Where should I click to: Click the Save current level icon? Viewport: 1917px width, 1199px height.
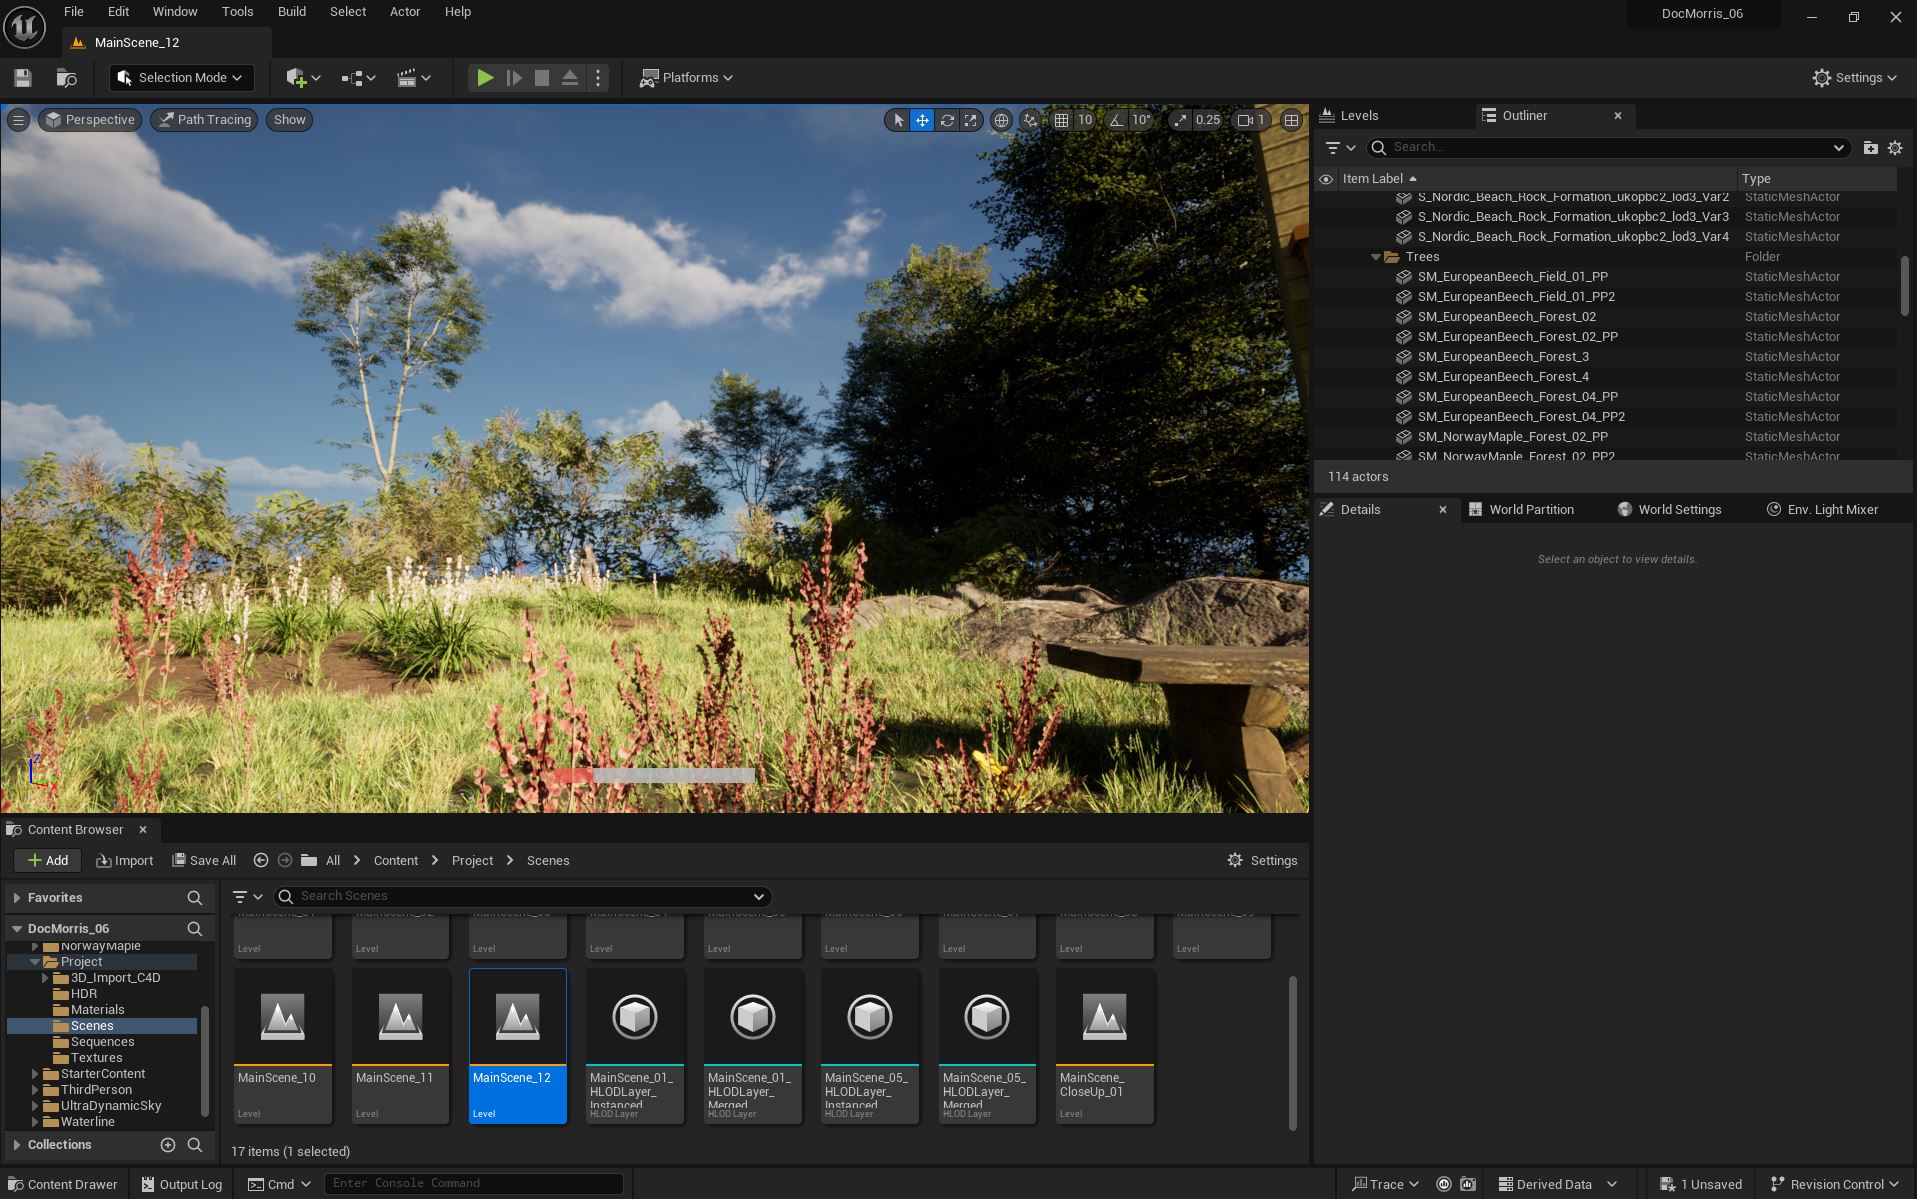[23, 78]
